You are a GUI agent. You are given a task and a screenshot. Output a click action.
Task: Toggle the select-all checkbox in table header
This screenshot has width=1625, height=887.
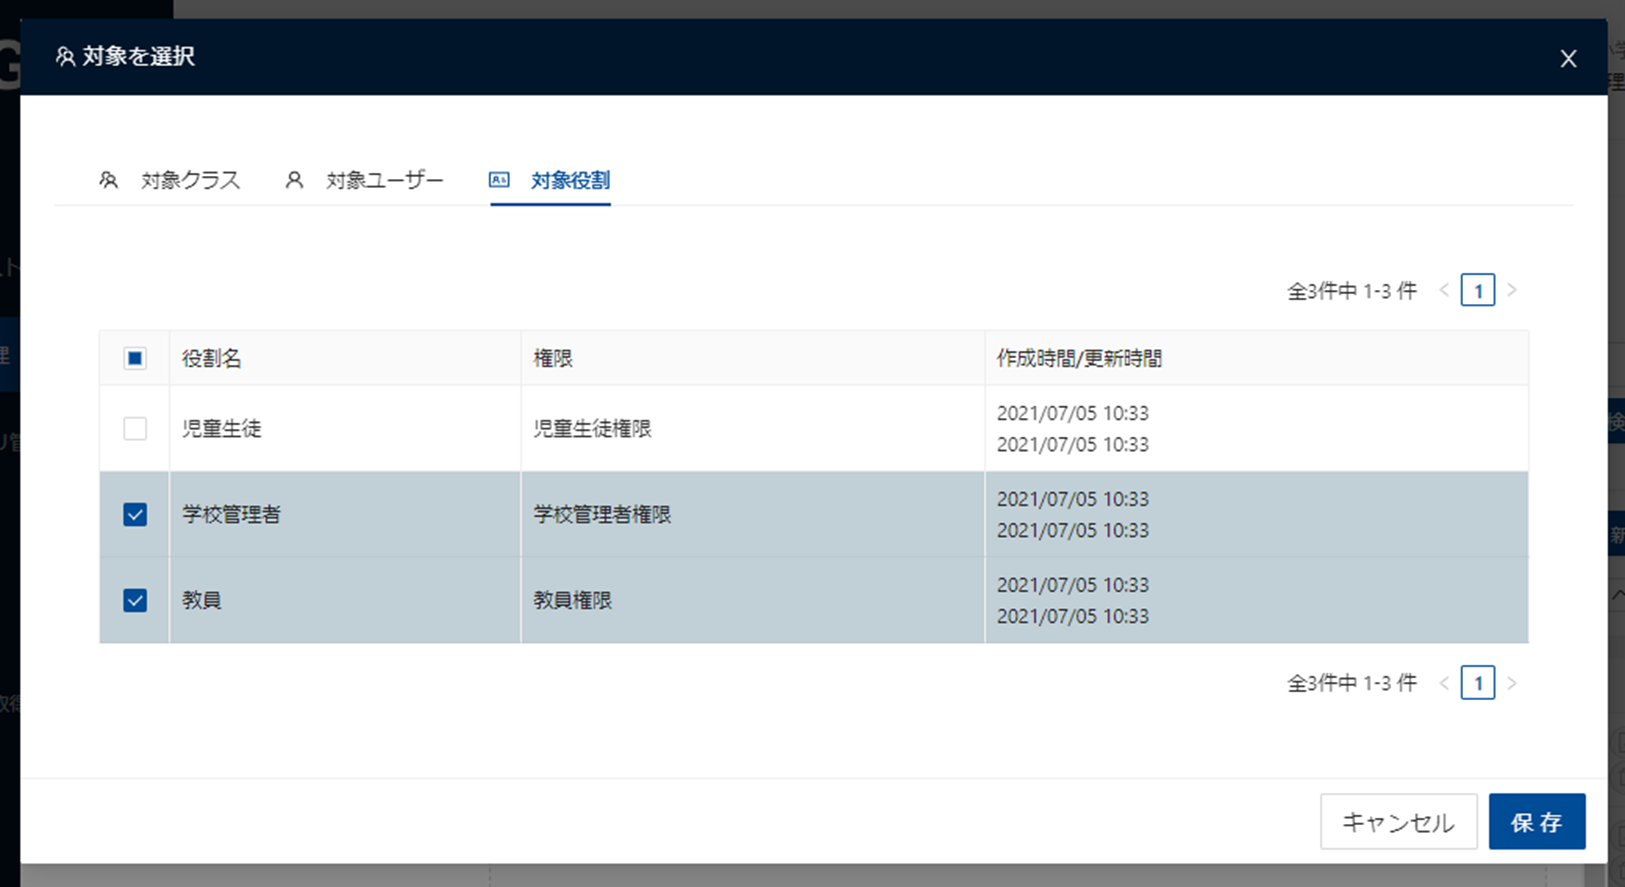[135, 359]
